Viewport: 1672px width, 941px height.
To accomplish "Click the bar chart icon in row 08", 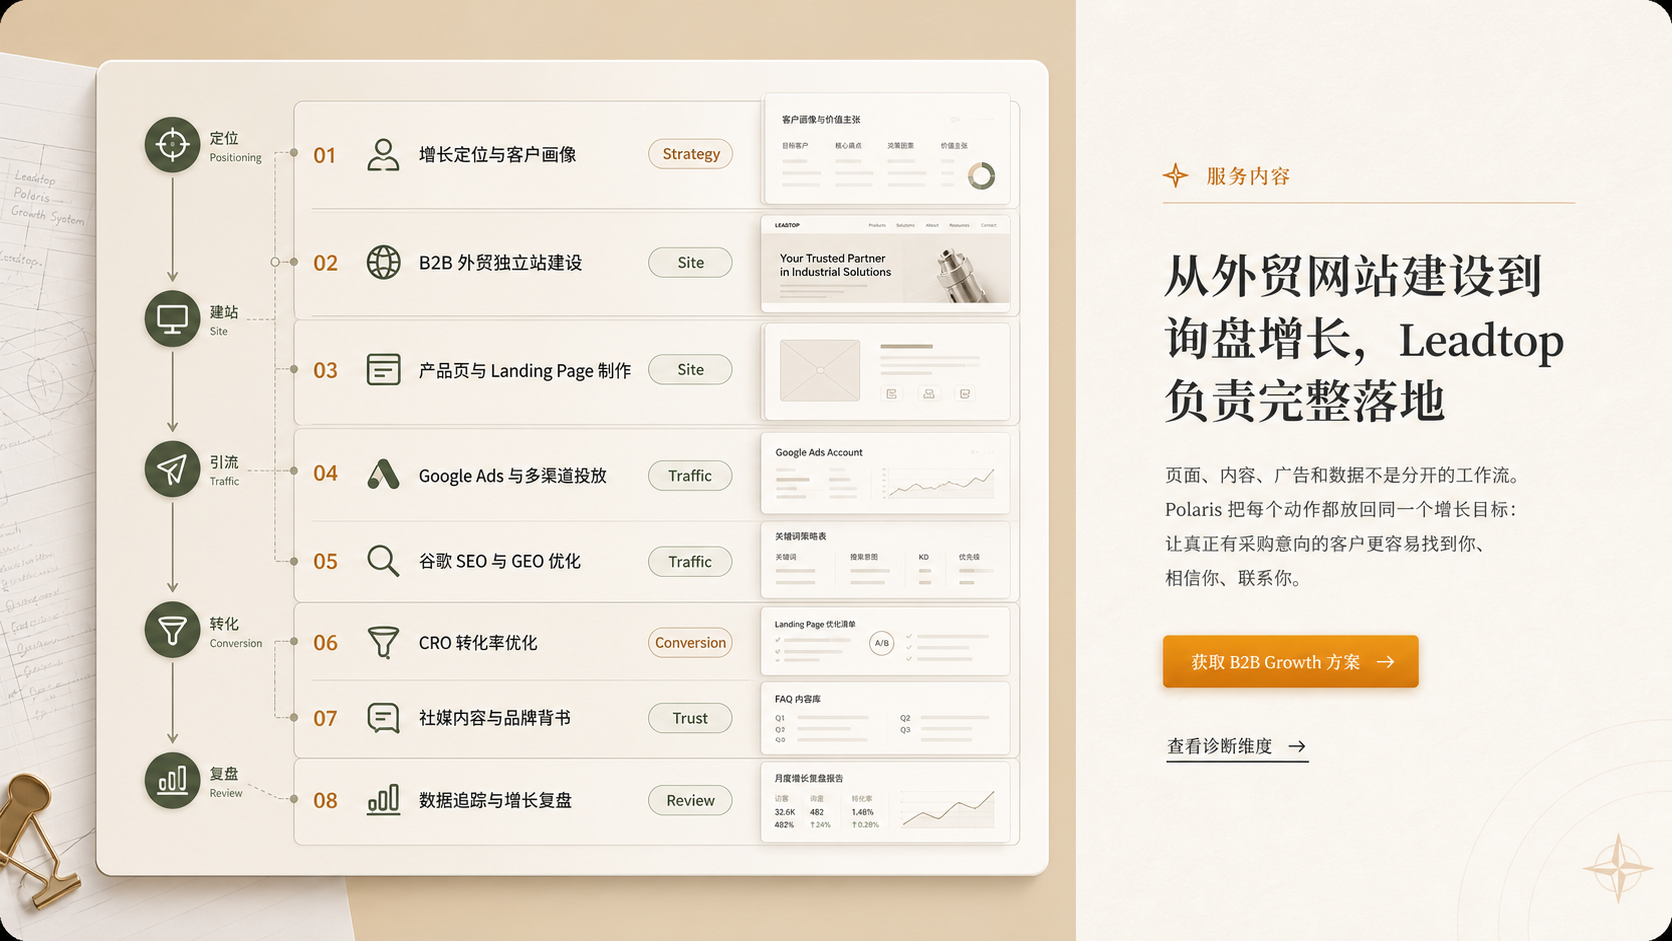I will pyautogui.click(x=383, y=799).
